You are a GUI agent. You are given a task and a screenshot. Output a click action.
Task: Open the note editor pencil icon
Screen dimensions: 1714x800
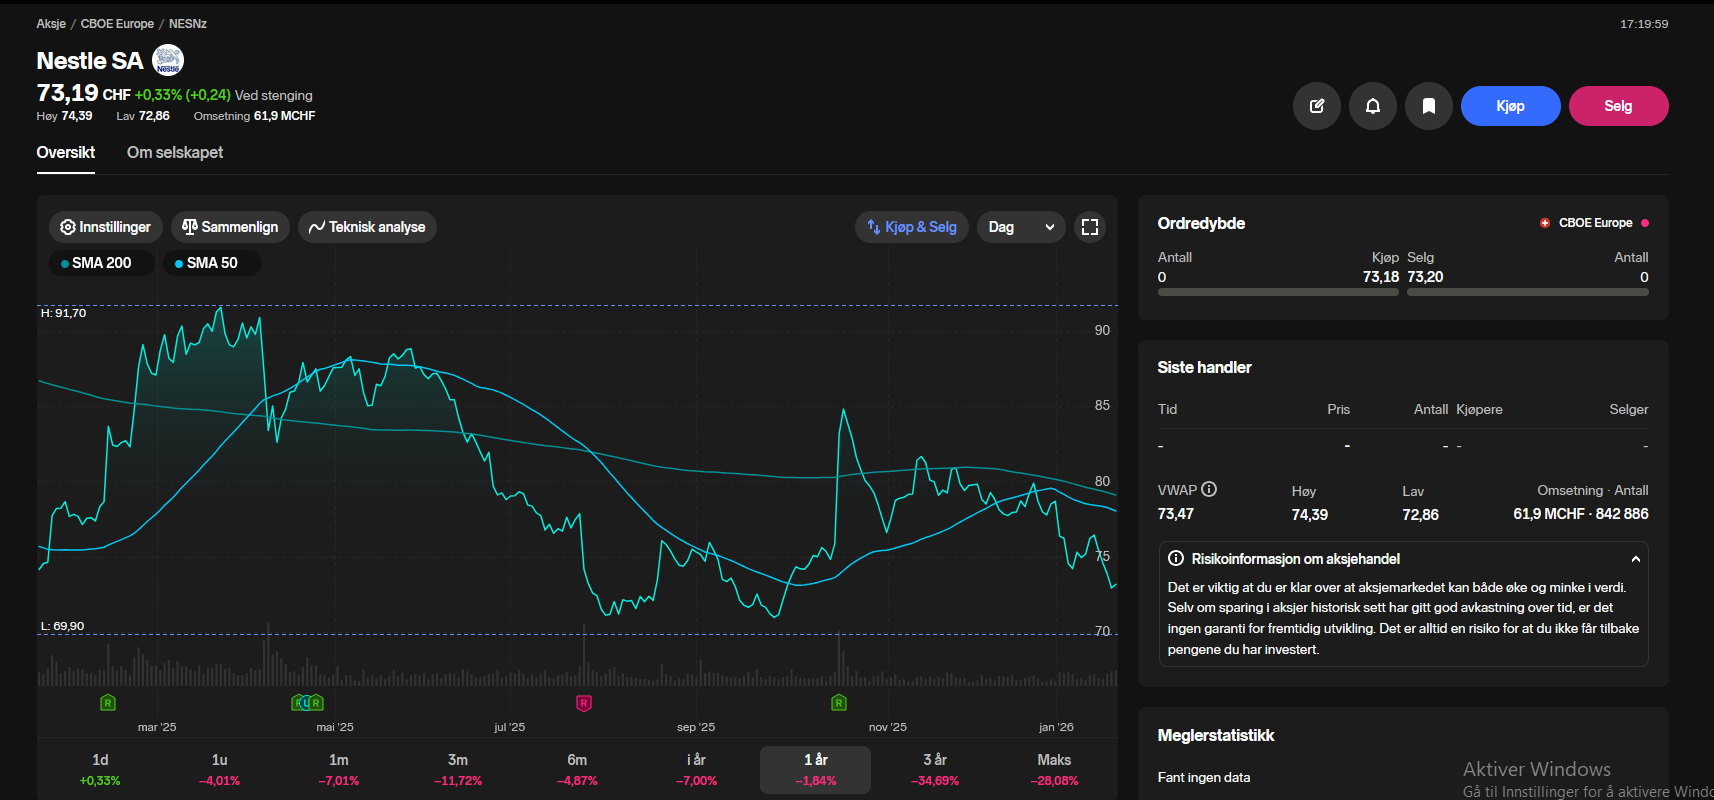point(1317,106)
